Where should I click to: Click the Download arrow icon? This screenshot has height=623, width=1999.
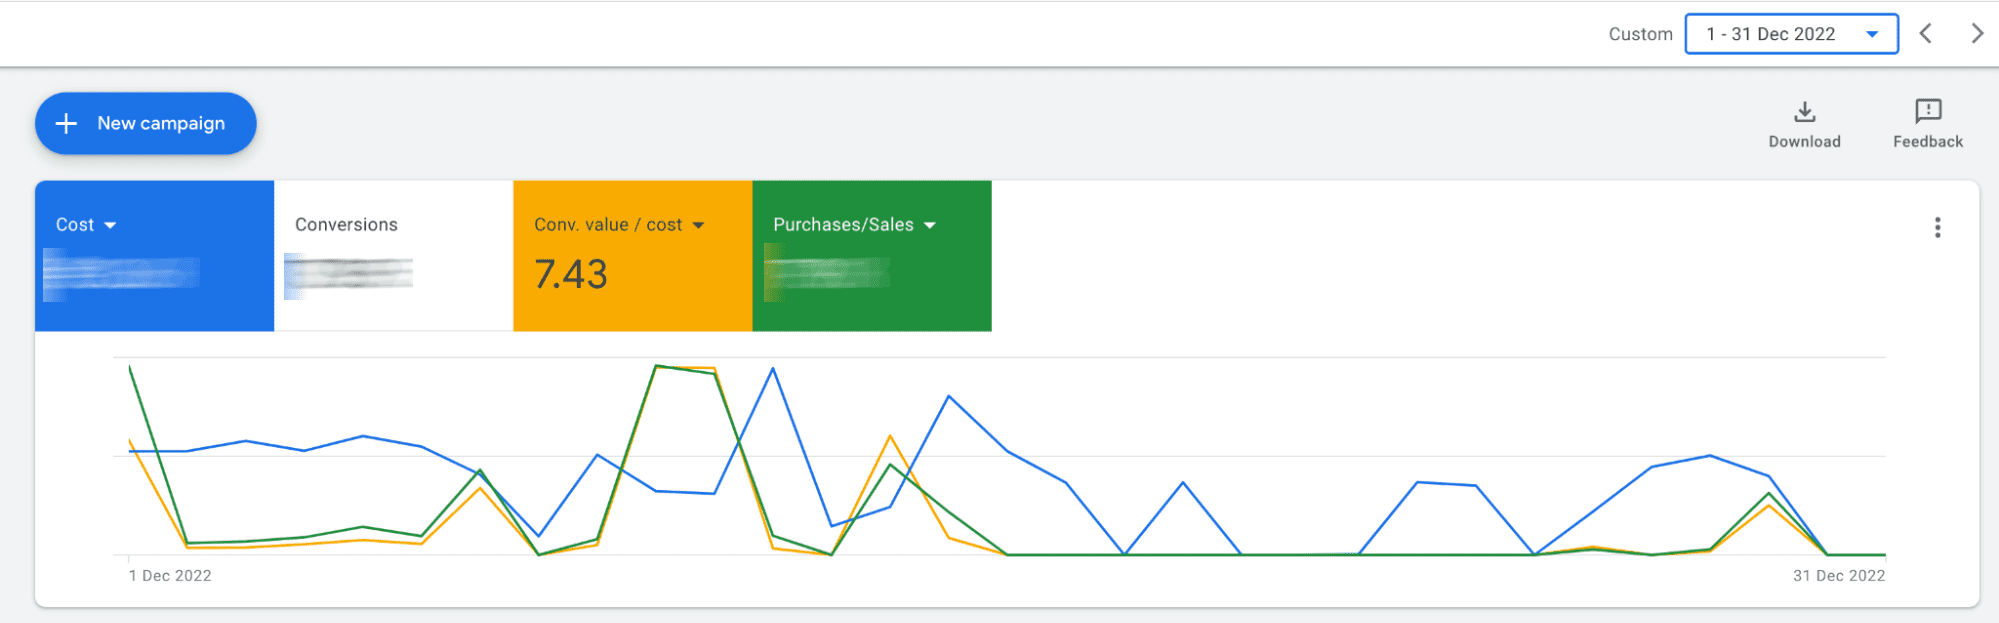click(x=1804, y=111)
